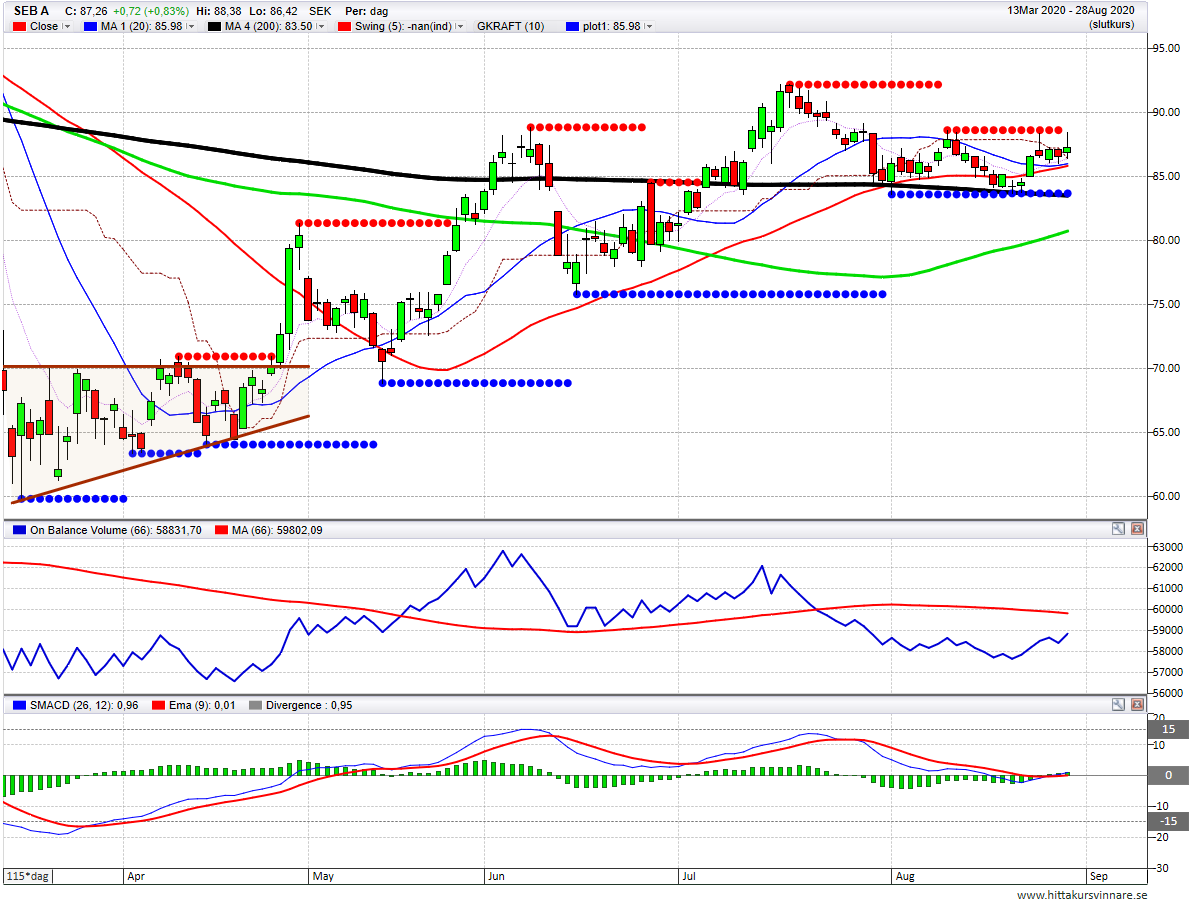Click the 'C: 87,26' closing price value
Screen dimensions: 1192x900
86,11
